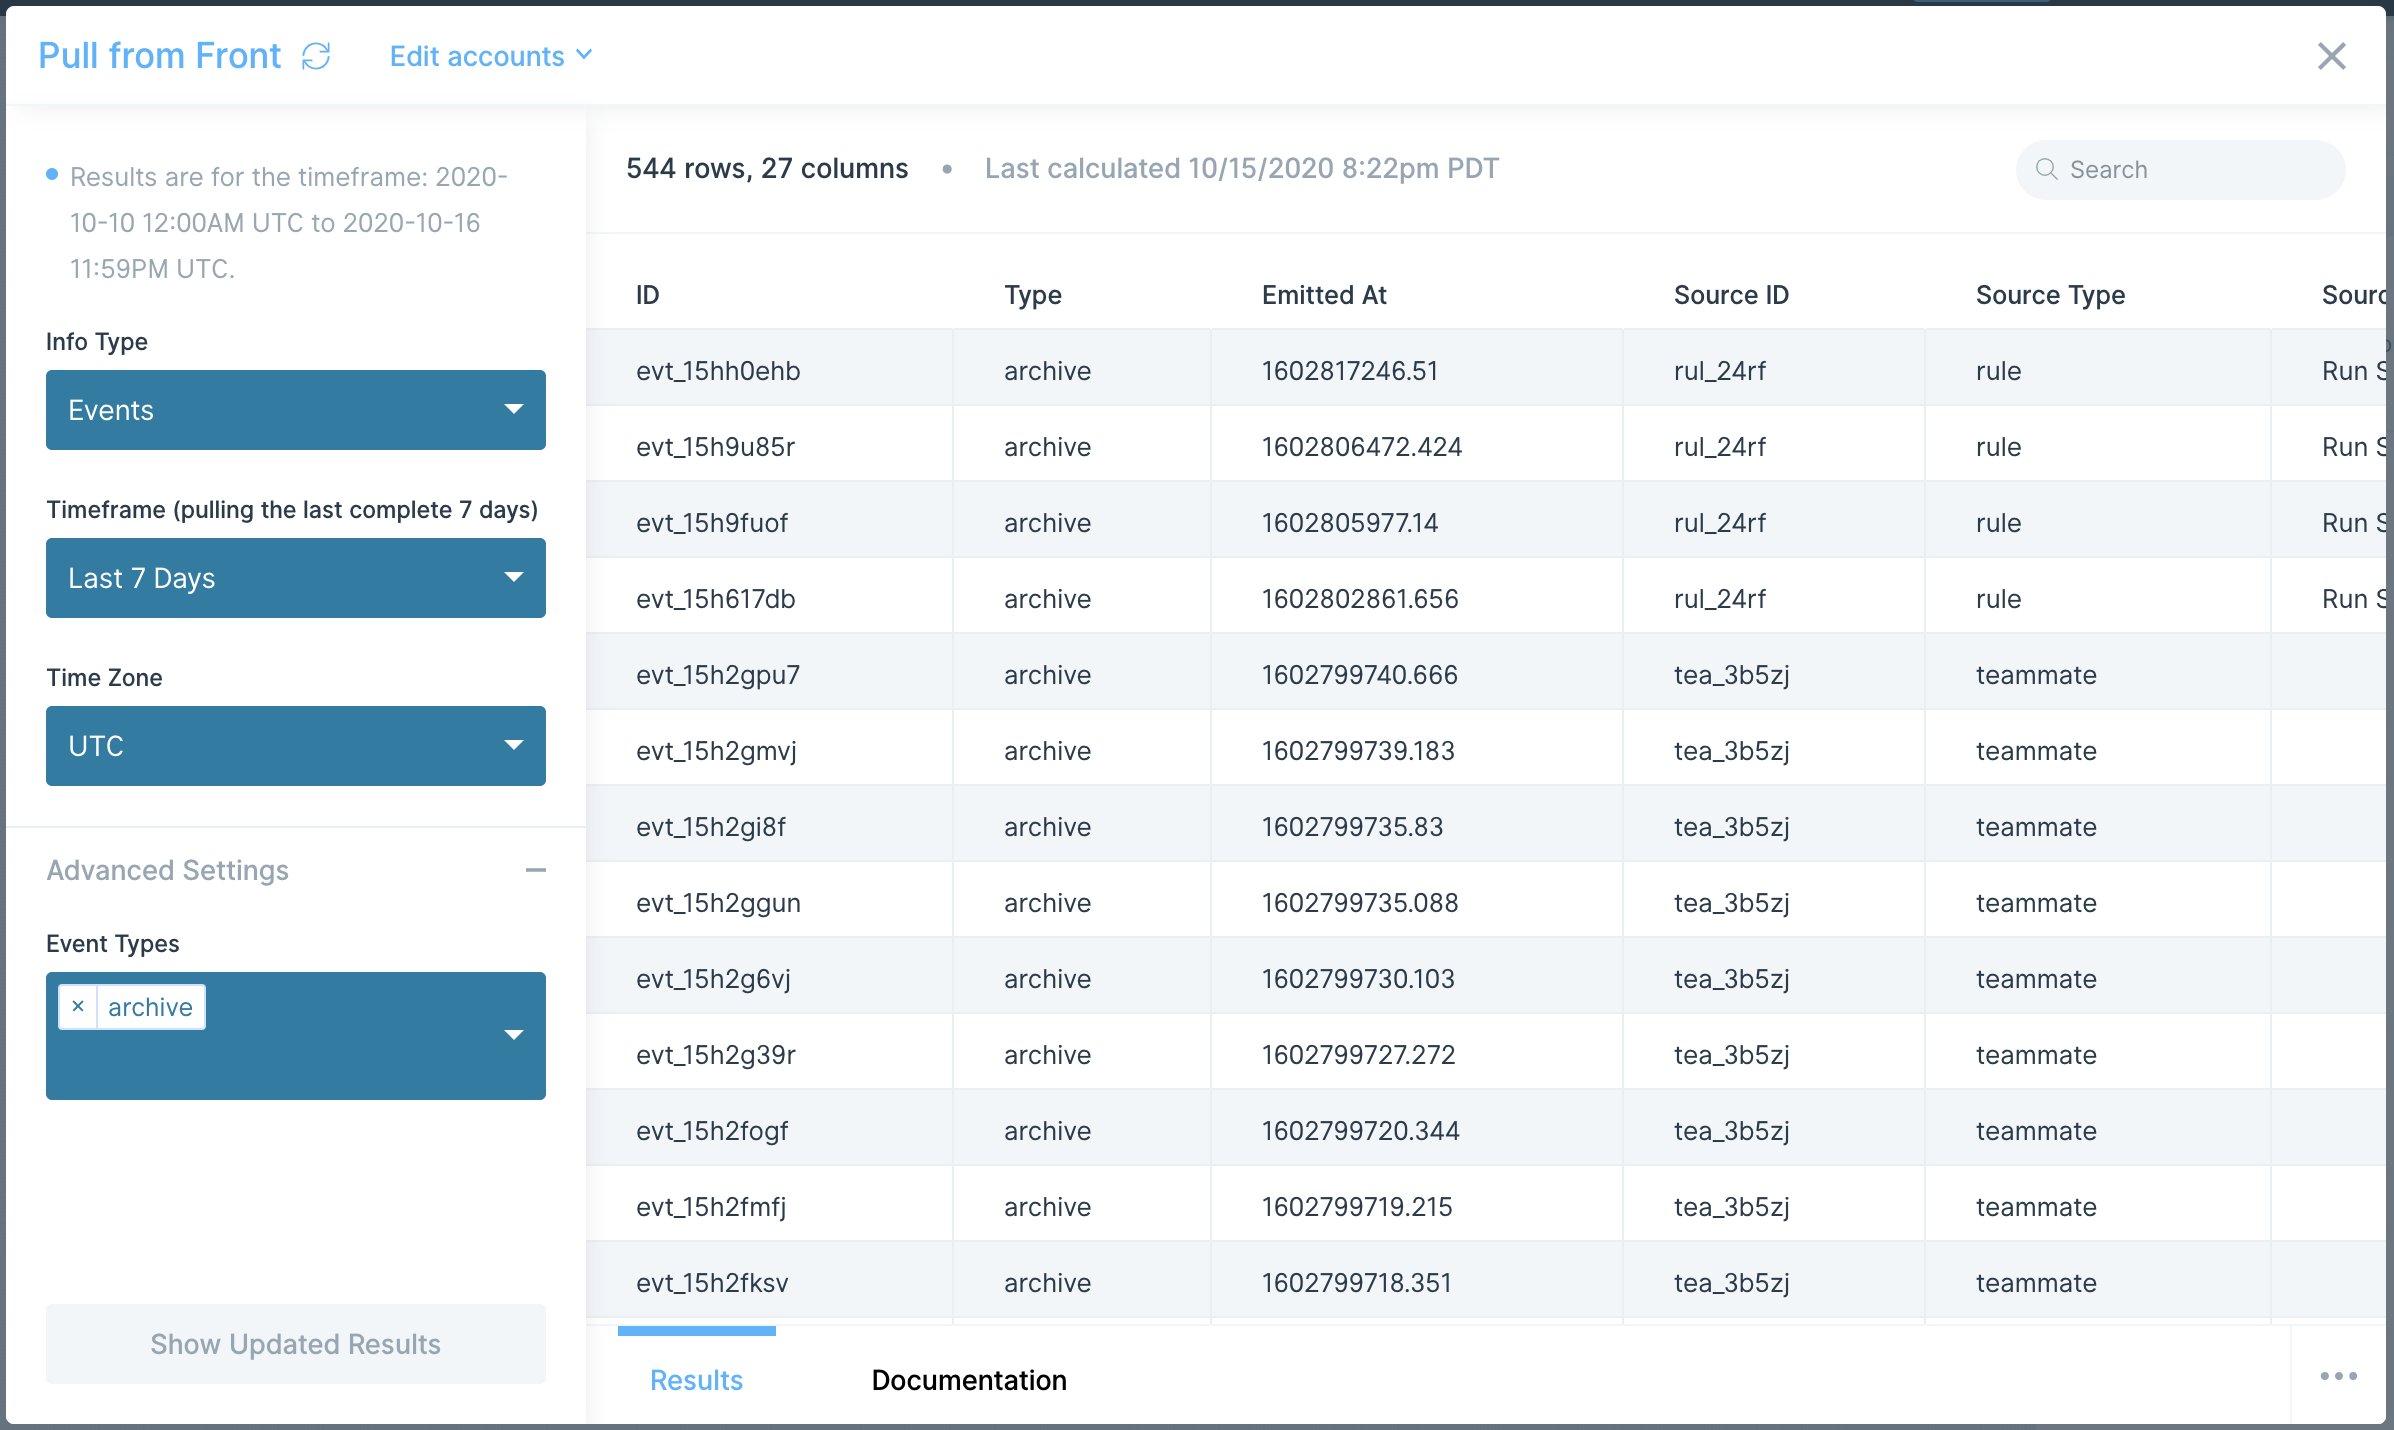
Task: Click the Emitted At column header
Action: click(1324, 295)
